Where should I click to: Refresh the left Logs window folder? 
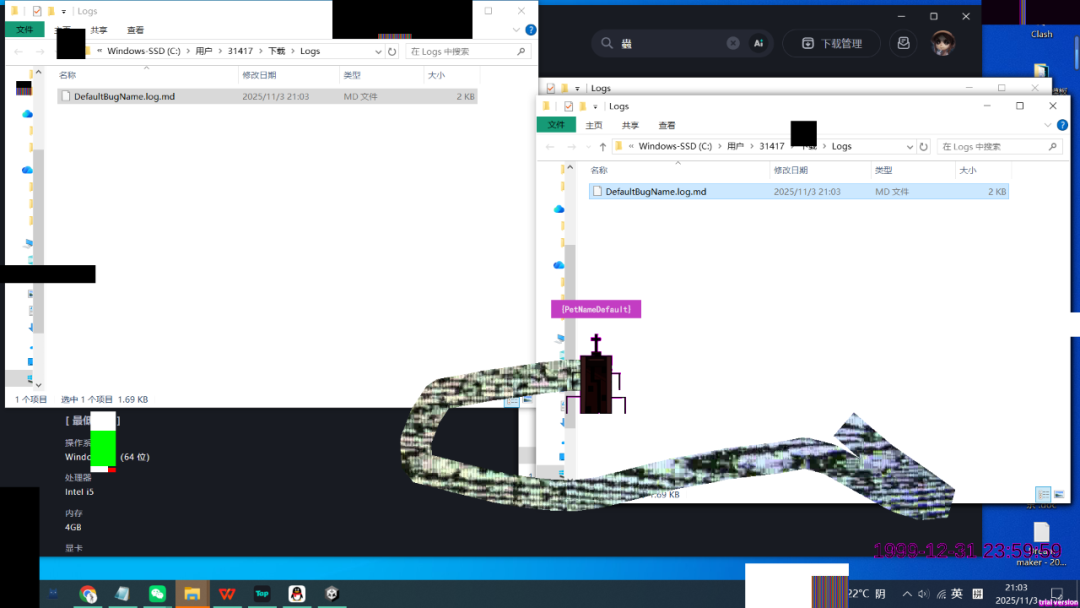click(x=392, y=52)
